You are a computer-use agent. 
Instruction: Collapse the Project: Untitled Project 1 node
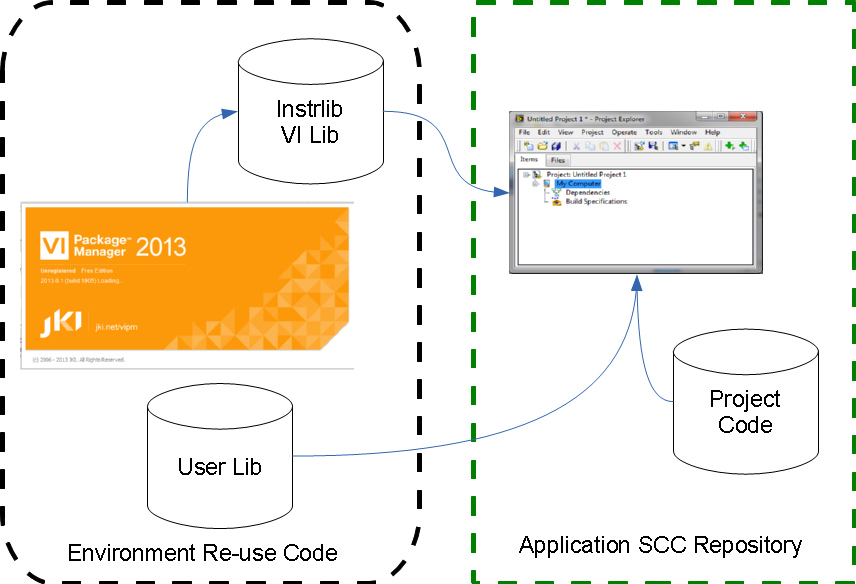(x=526, y=175)
